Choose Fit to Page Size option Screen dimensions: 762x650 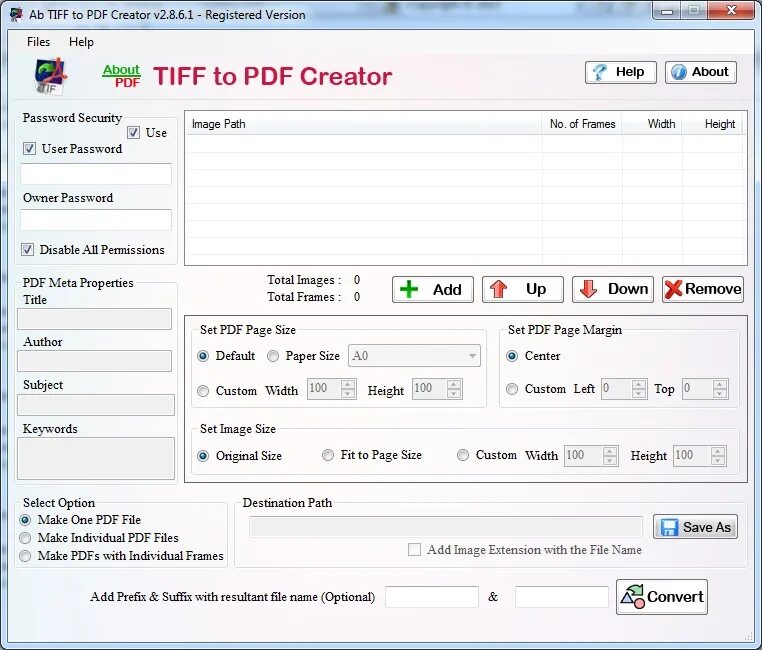[328, 455]
